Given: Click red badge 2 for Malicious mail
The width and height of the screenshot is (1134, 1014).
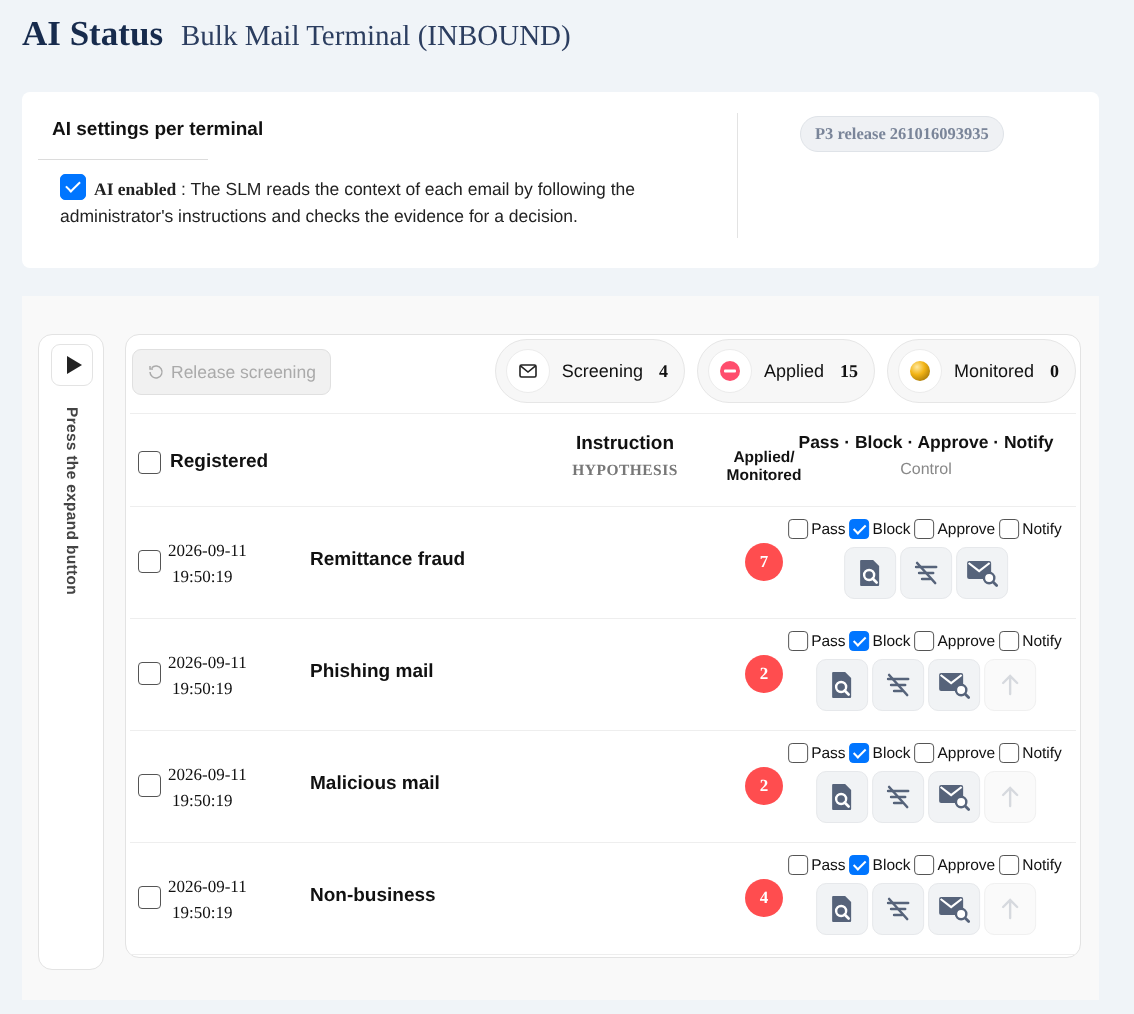Looking at the screenshot, I should (x=764, y=786).
